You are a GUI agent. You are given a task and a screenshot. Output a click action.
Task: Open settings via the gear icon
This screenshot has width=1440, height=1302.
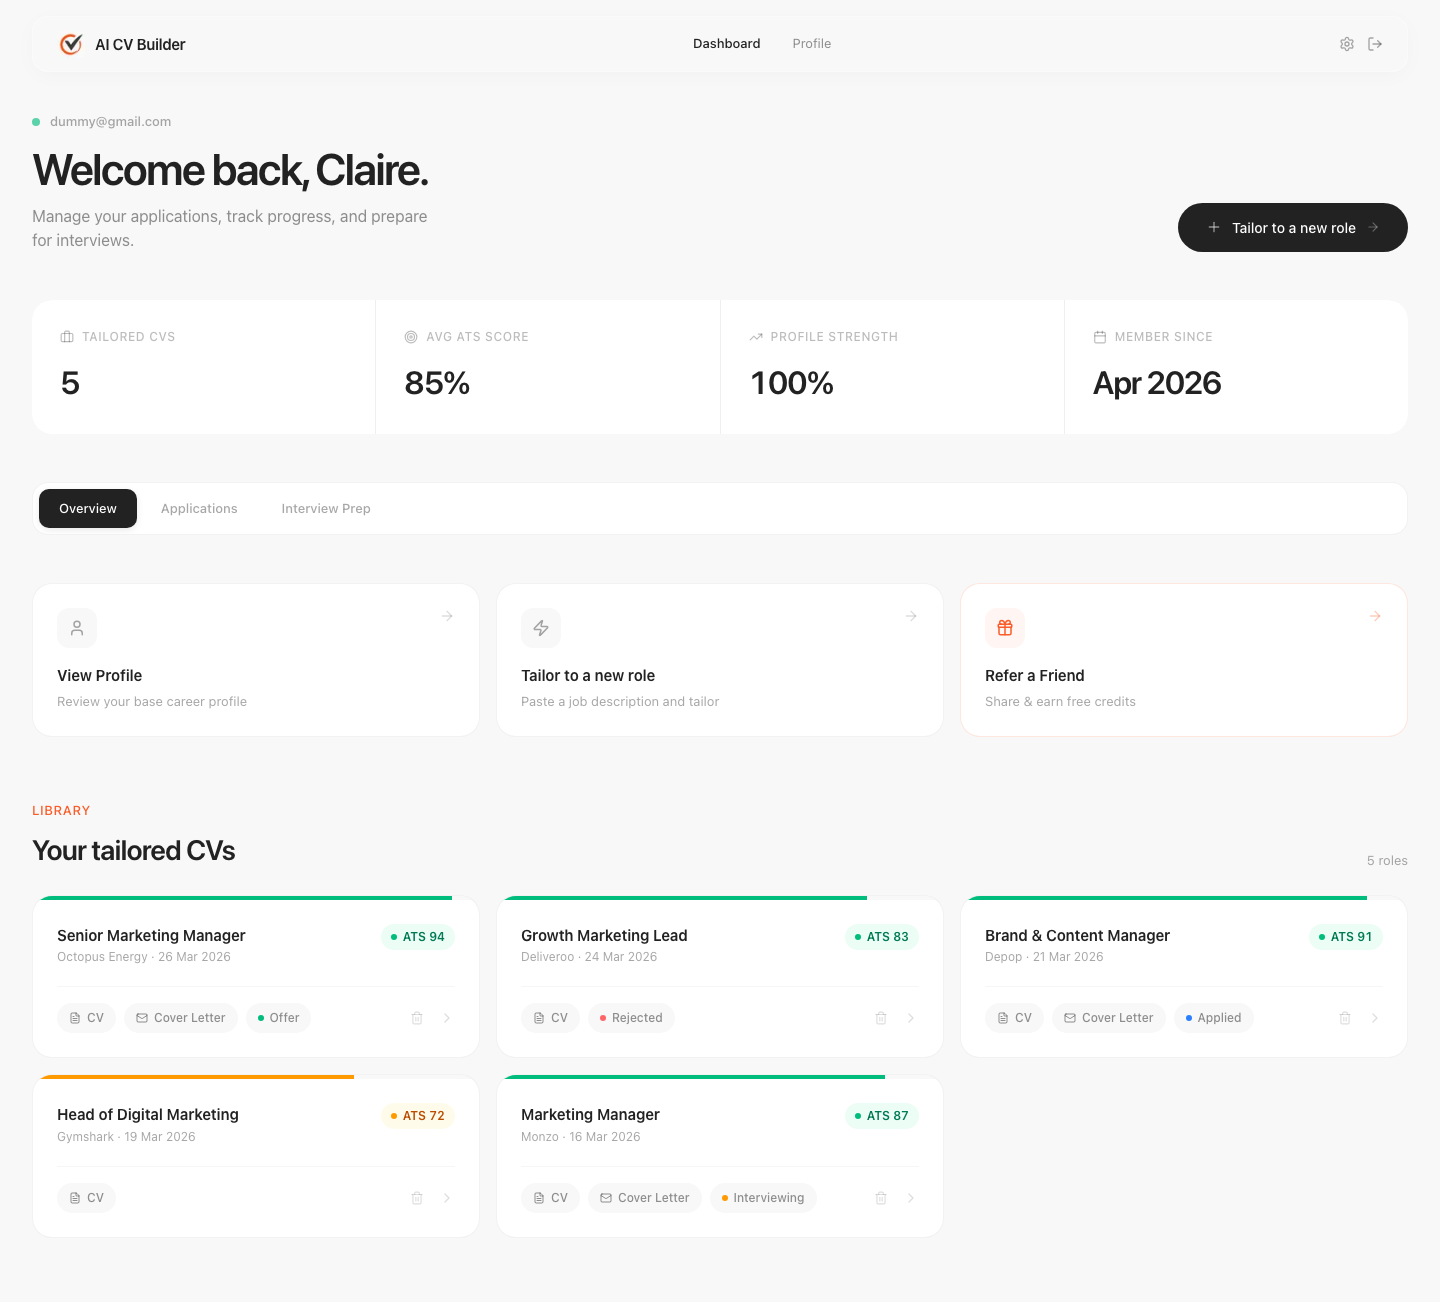click(1347, 44)
